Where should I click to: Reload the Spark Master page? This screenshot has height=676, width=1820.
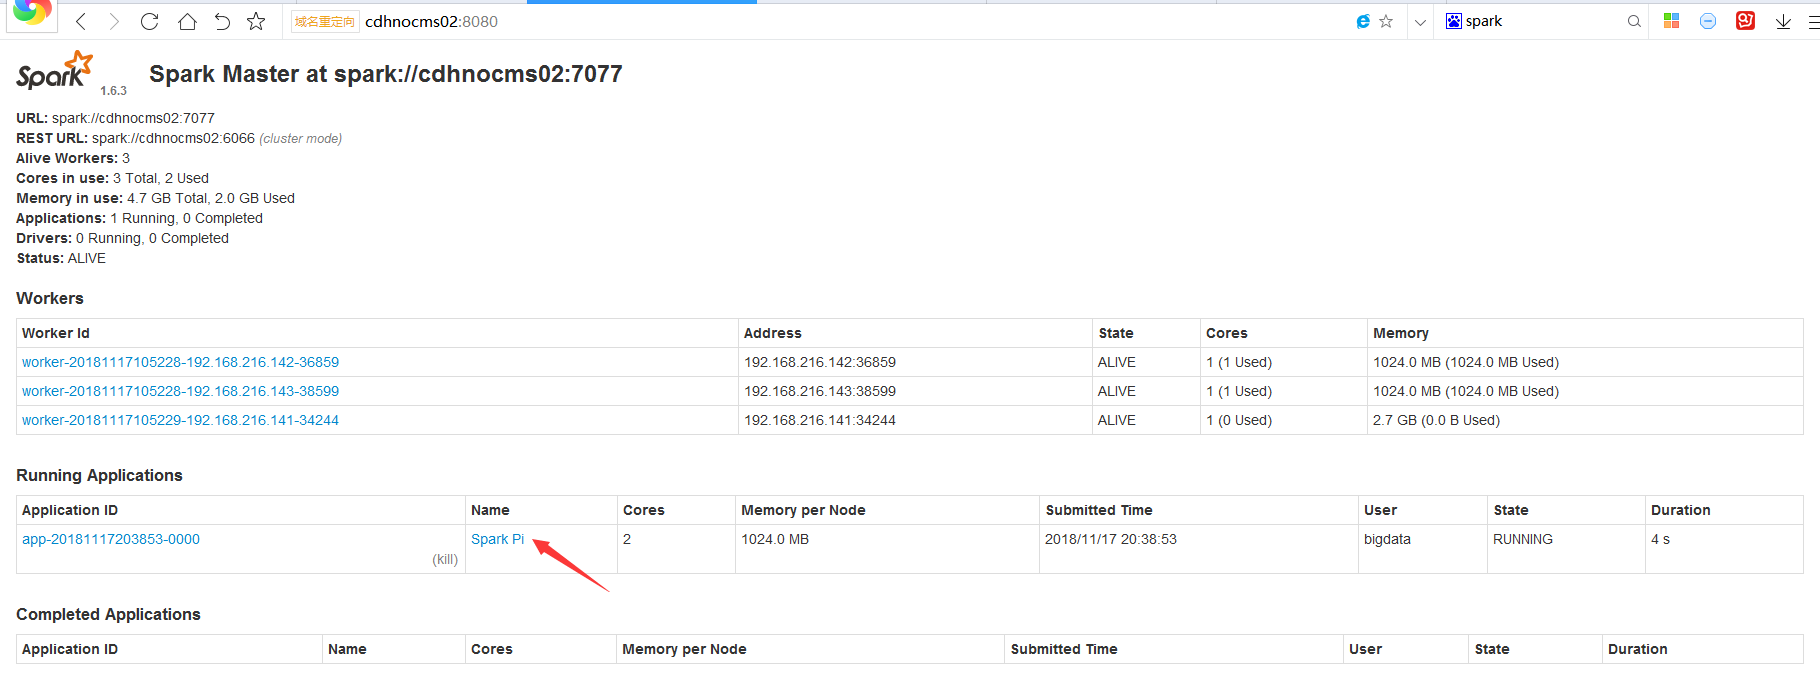[x=150, y=21]
